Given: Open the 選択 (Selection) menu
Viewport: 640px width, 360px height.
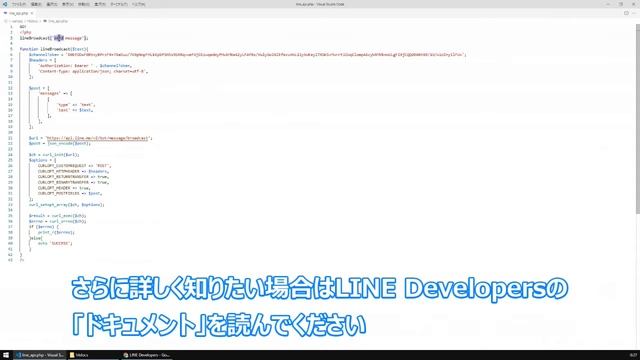Looking at the screenshot, I should (x=52, y=4).
